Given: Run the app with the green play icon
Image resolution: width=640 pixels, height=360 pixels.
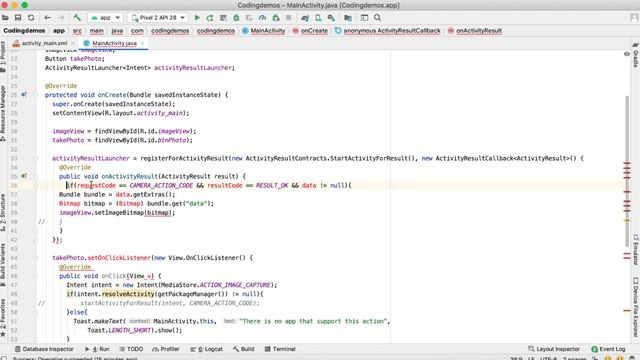Looking at the screenshot, I should point(197,18).
